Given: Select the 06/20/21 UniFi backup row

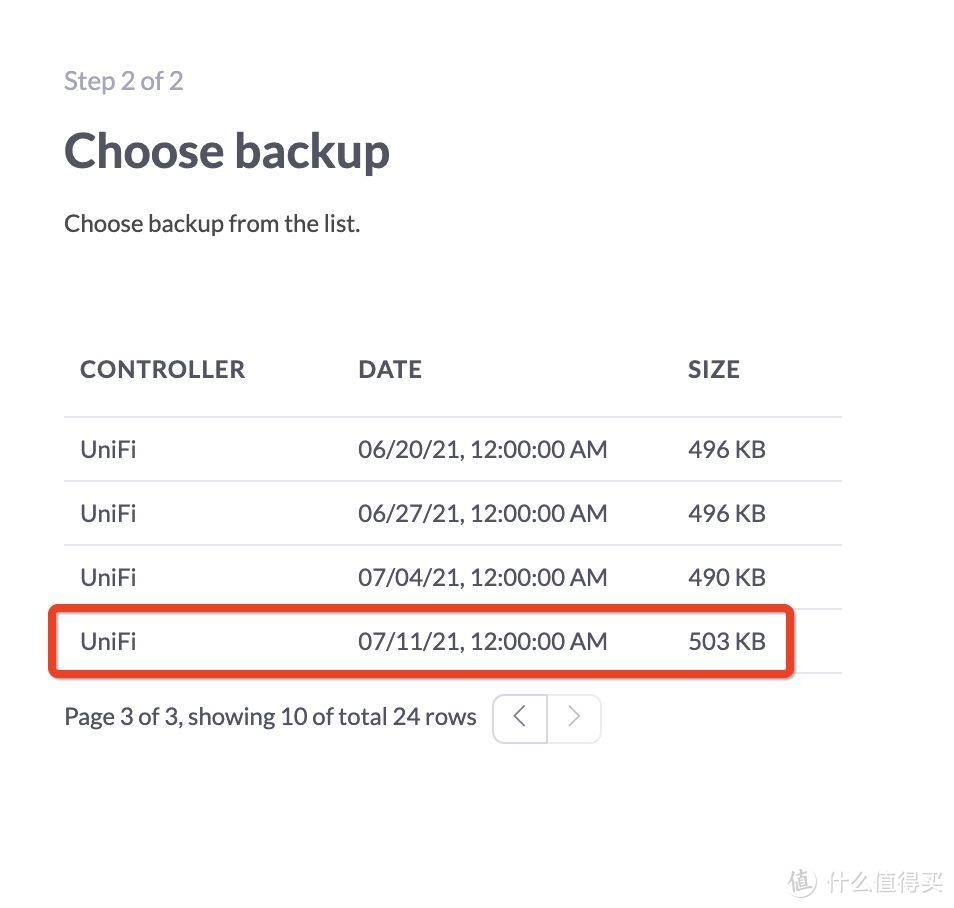Looking at the screenshot, I should click(x=420, y=449).
